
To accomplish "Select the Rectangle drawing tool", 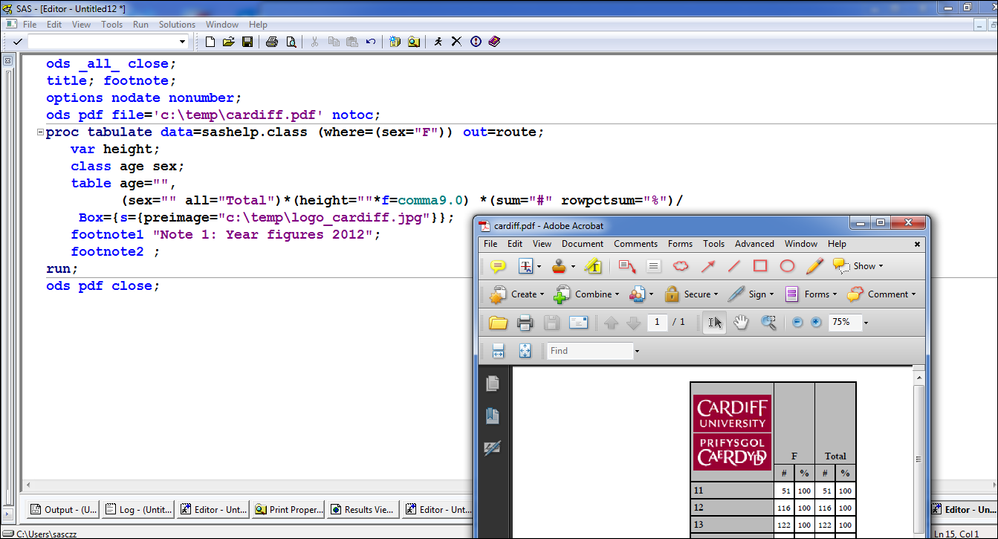I will [x=760, y=266].
